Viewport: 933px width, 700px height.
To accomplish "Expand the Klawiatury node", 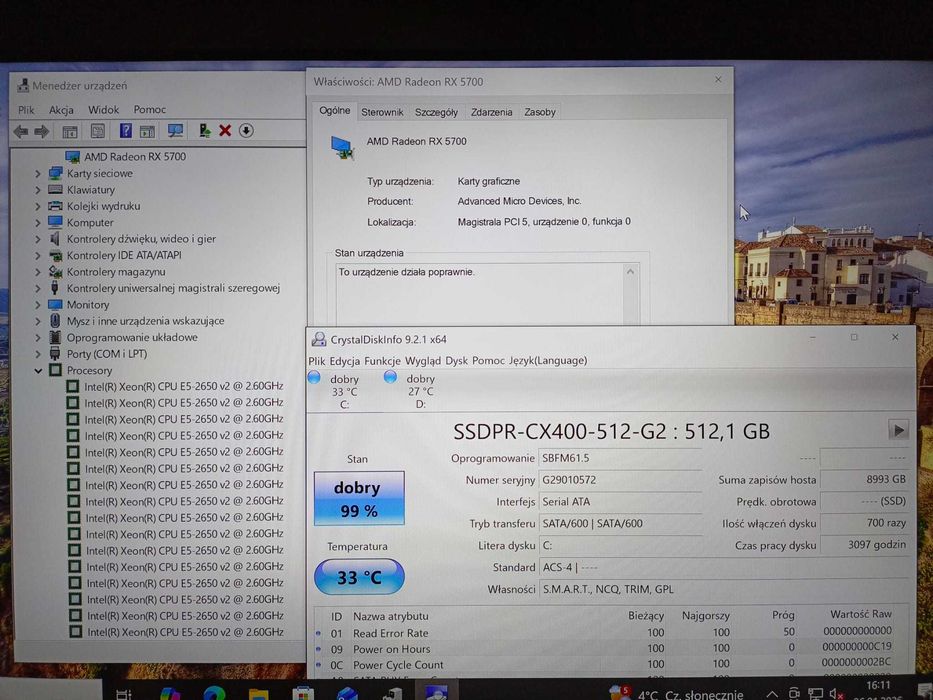I will click(38, 190).
